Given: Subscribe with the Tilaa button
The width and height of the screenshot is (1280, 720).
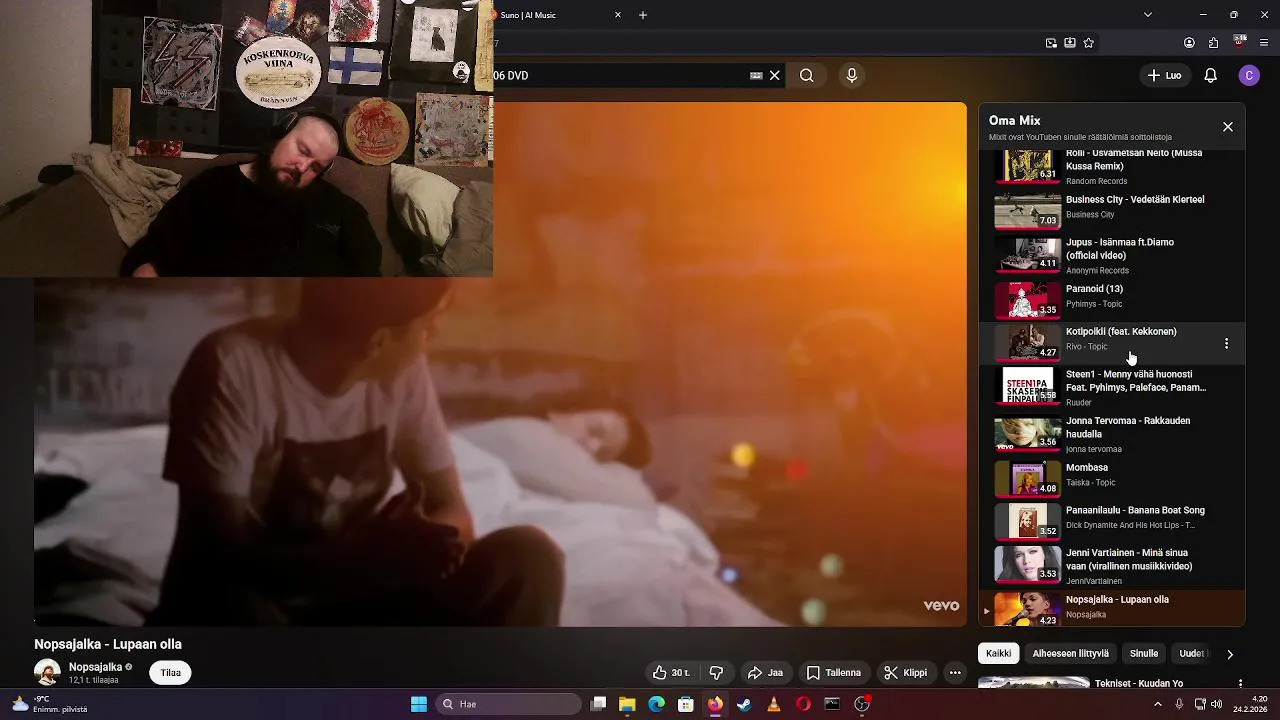Looking at the screenshot, I should tap(171, 673).
